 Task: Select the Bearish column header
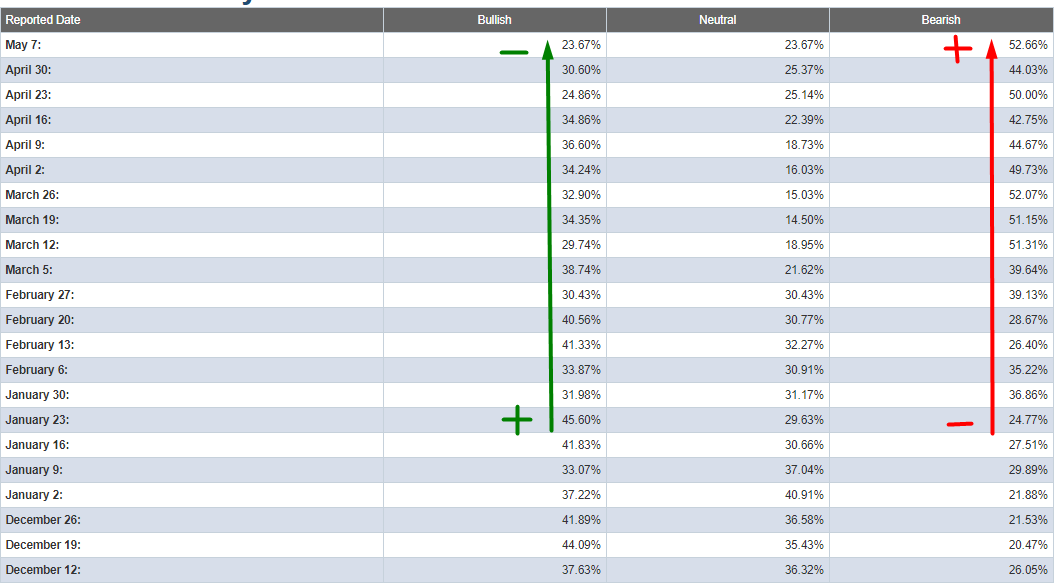[x=940, y=20]
